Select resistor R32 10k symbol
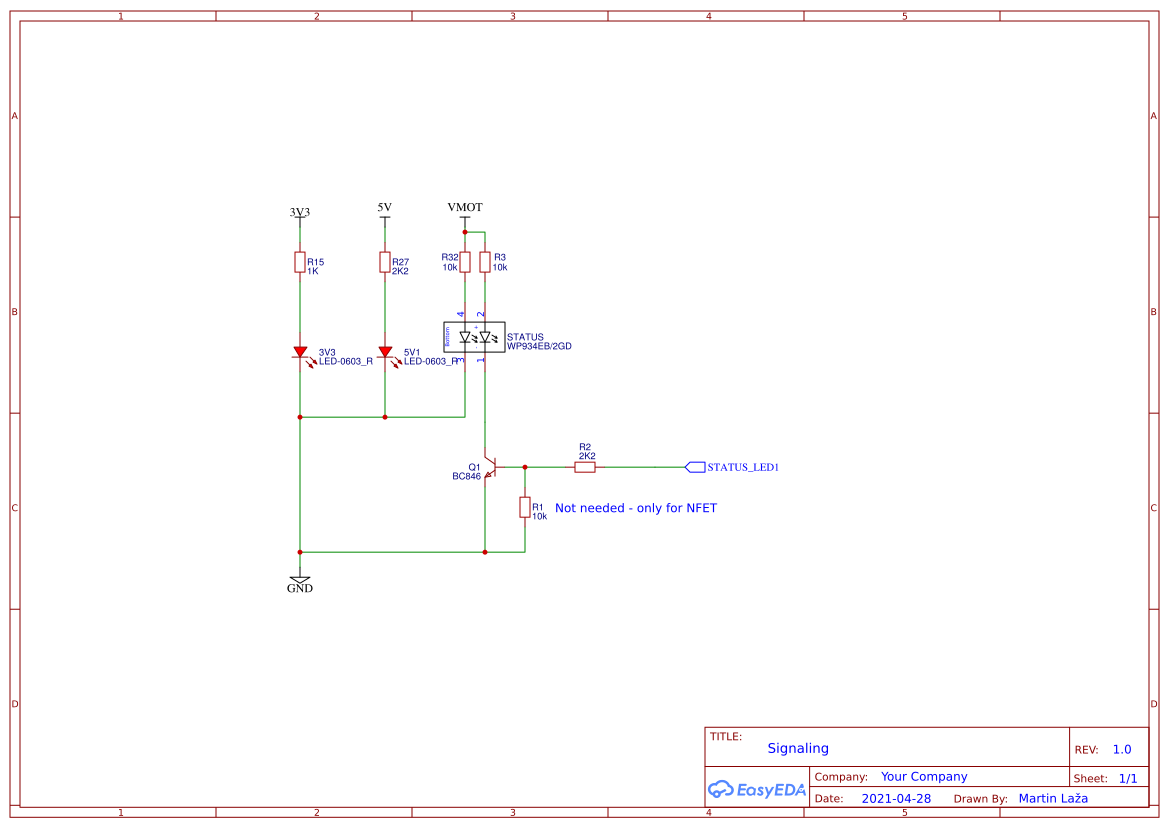 464,262
